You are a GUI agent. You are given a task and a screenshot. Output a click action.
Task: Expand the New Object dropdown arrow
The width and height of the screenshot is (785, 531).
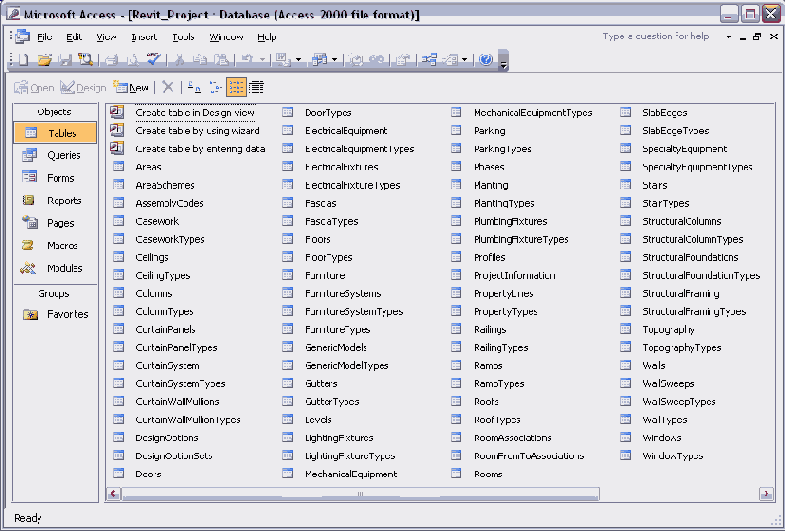465,60
